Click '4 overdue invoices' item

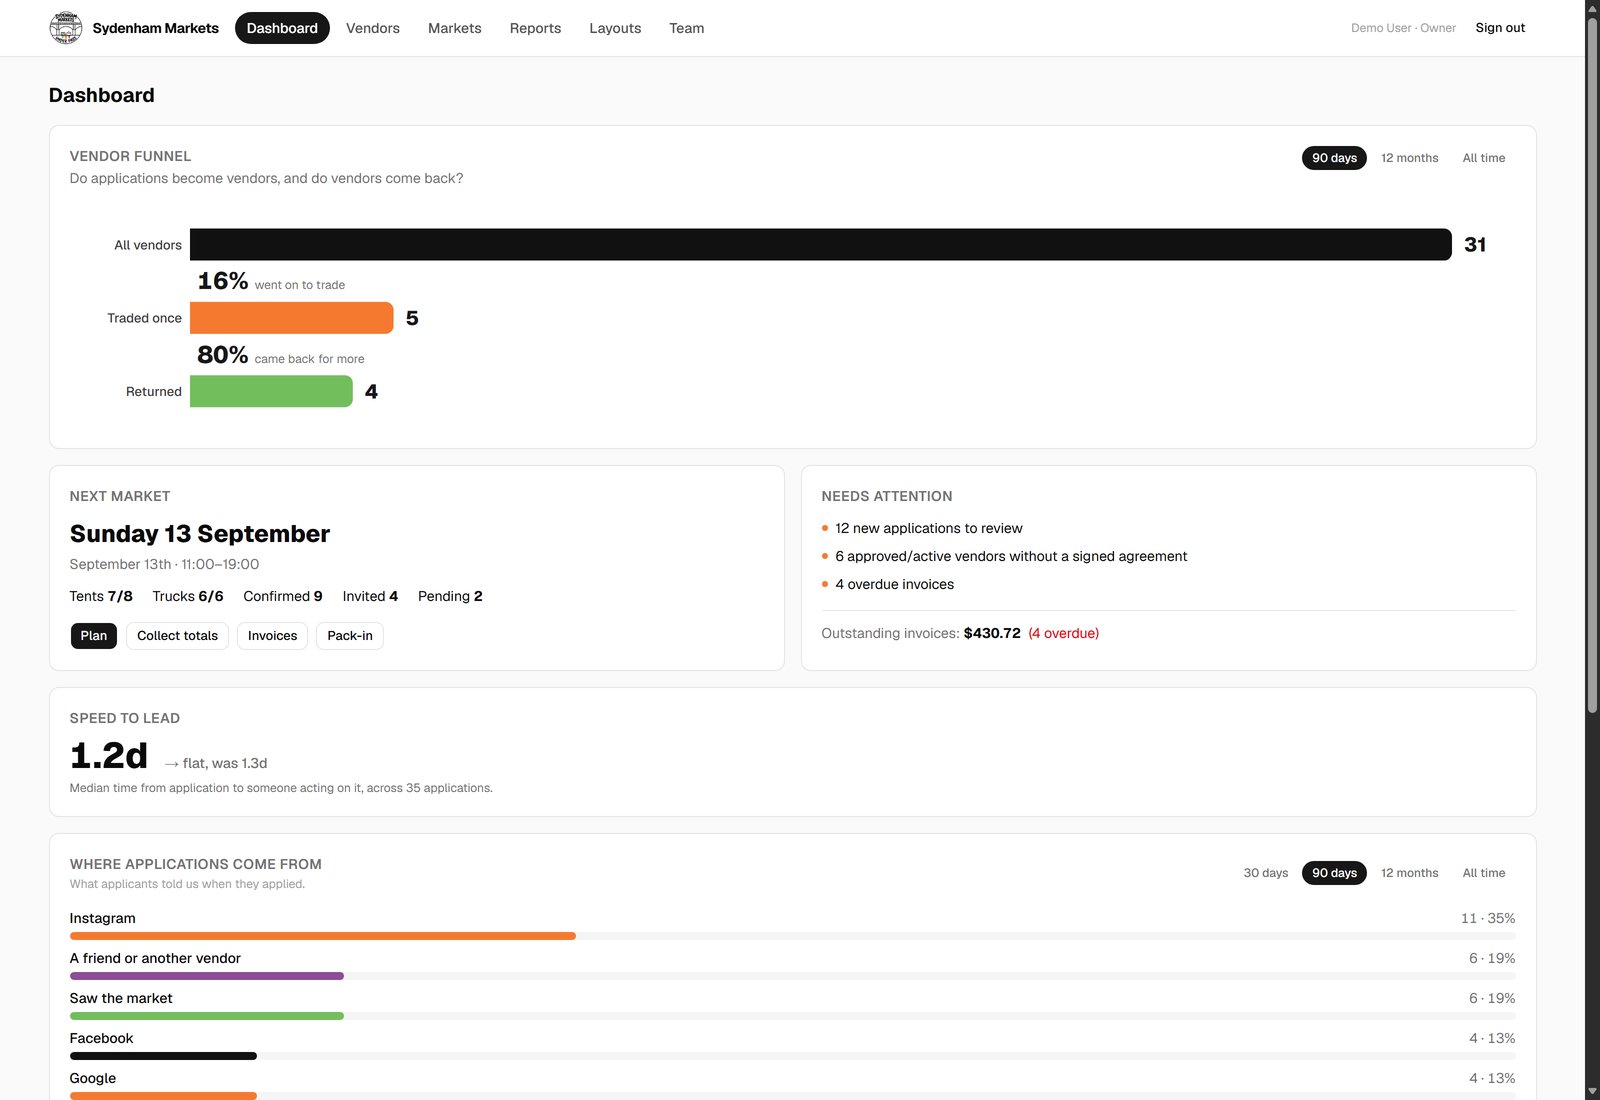(895, 584)
